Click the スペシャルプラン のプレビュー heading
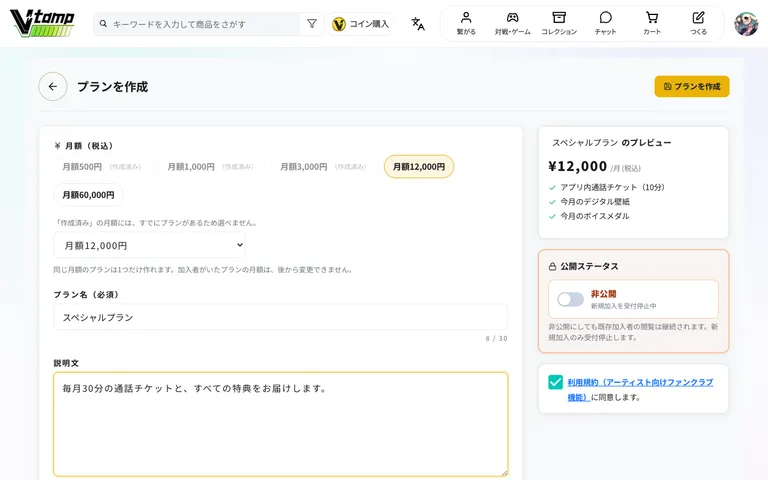Image resolution: width=768 pixels, height=480 pixels. (x=611, y=143)
